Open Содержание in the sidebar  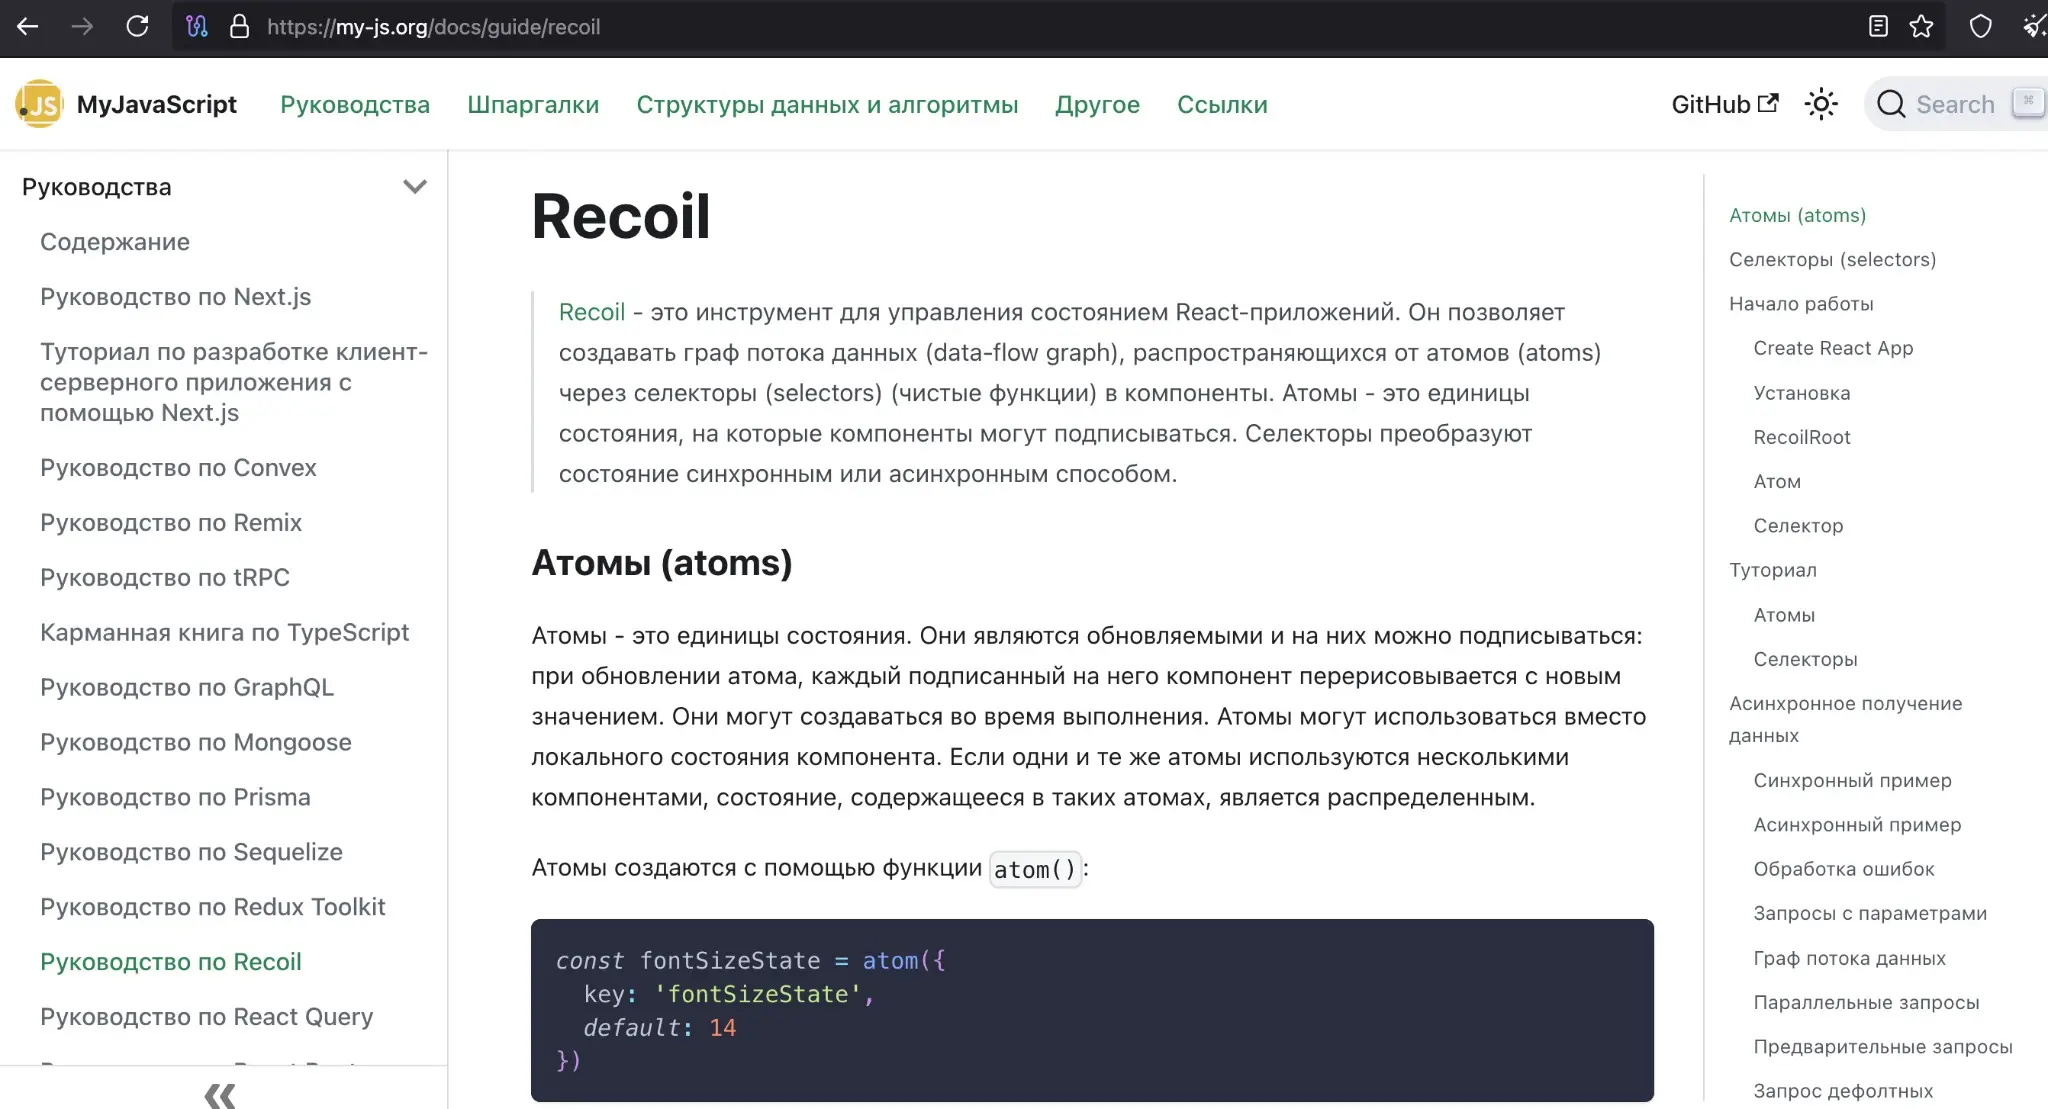point(115,242)
